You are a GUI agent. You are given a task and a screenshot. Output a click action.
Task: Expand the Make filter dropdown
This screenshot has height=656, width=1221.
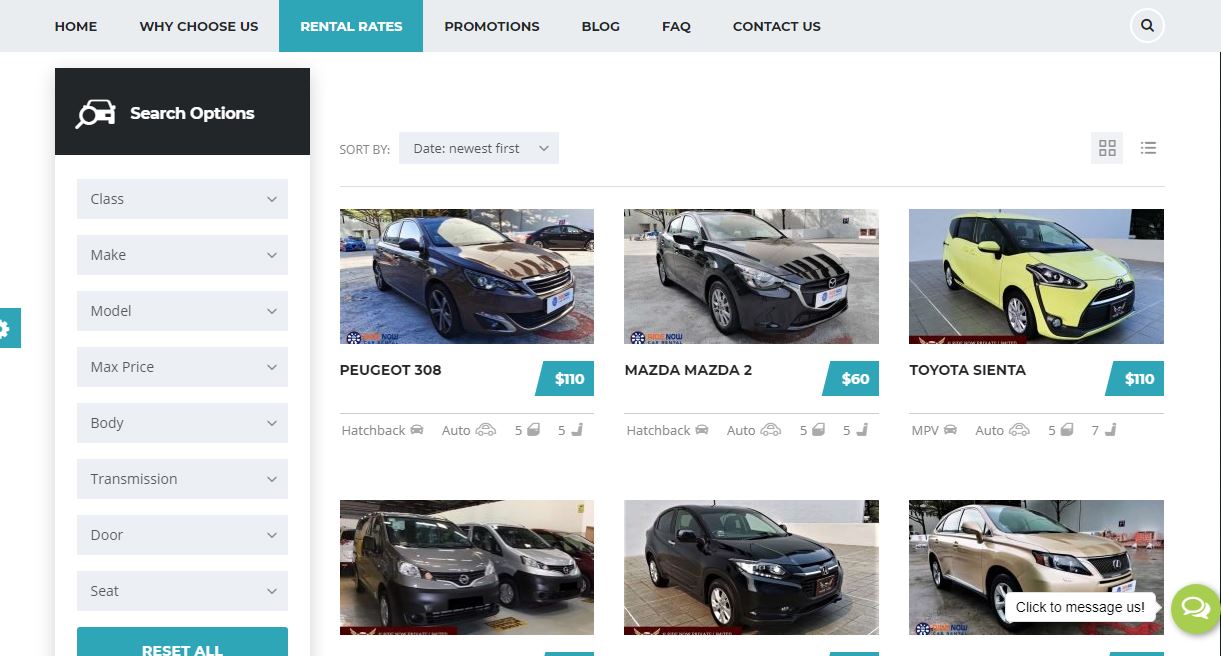(x=182, y=255)
